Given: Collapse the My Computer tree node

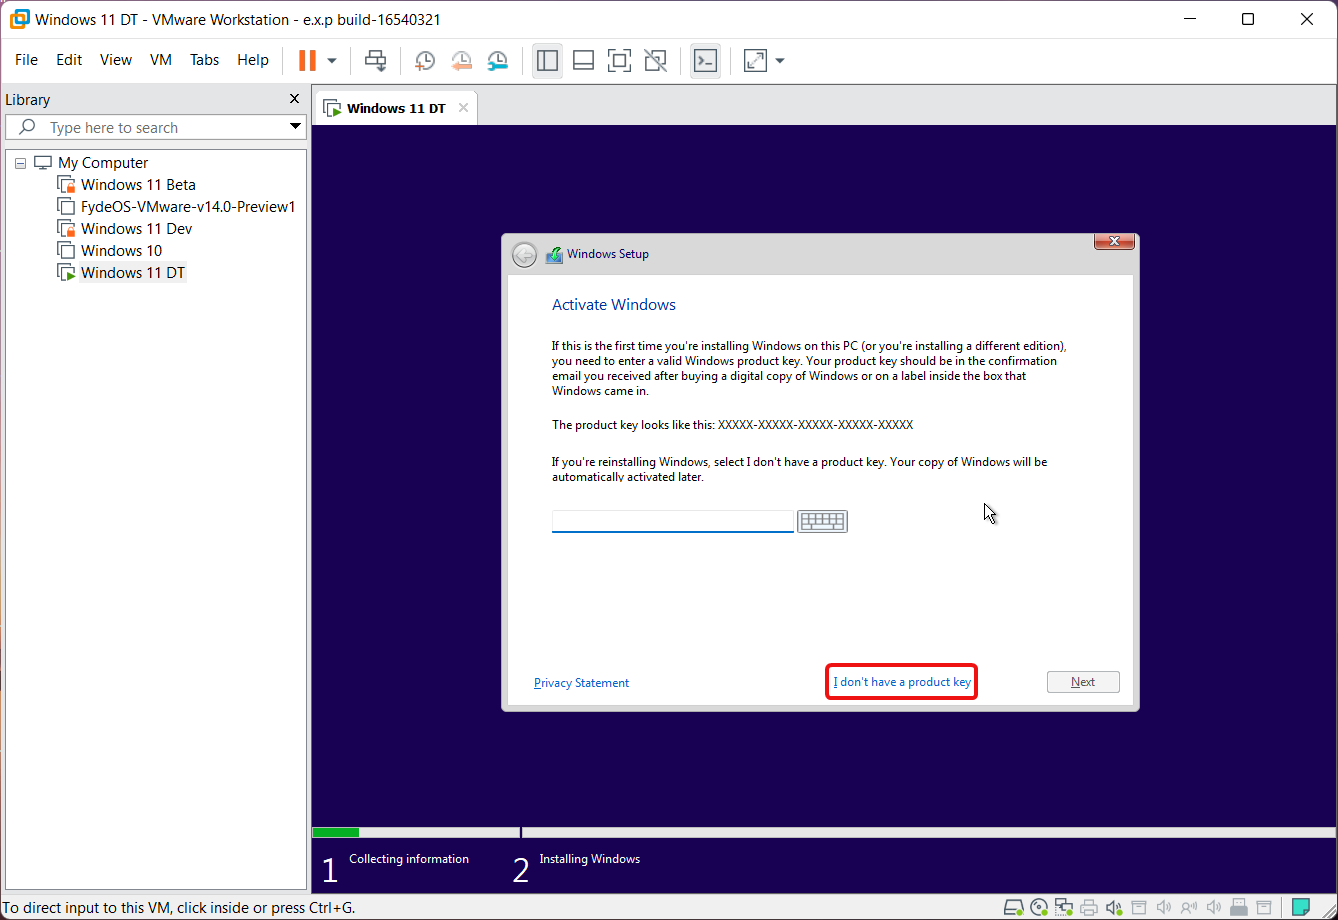Looking at the screenshot, I should click(x=20, y=163).
